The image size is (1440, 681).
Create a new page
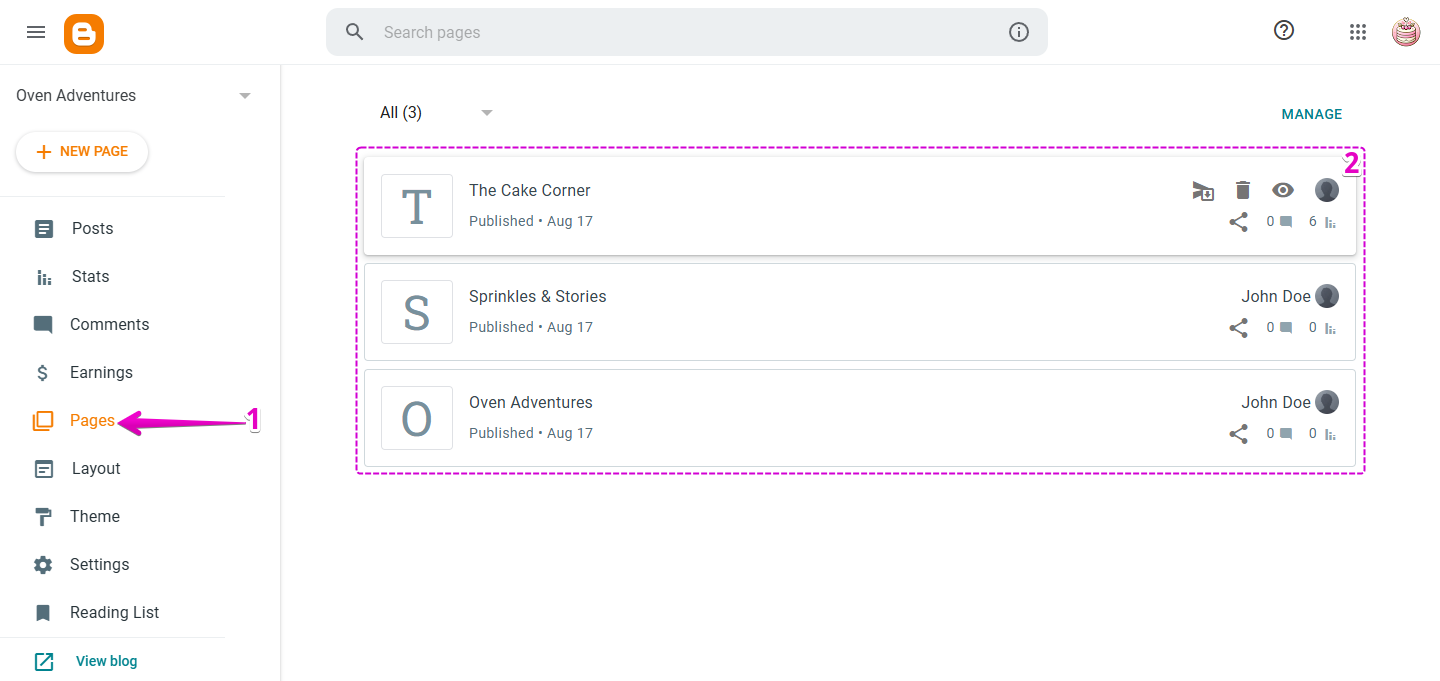pyautogui.click(x=82, y=151)
